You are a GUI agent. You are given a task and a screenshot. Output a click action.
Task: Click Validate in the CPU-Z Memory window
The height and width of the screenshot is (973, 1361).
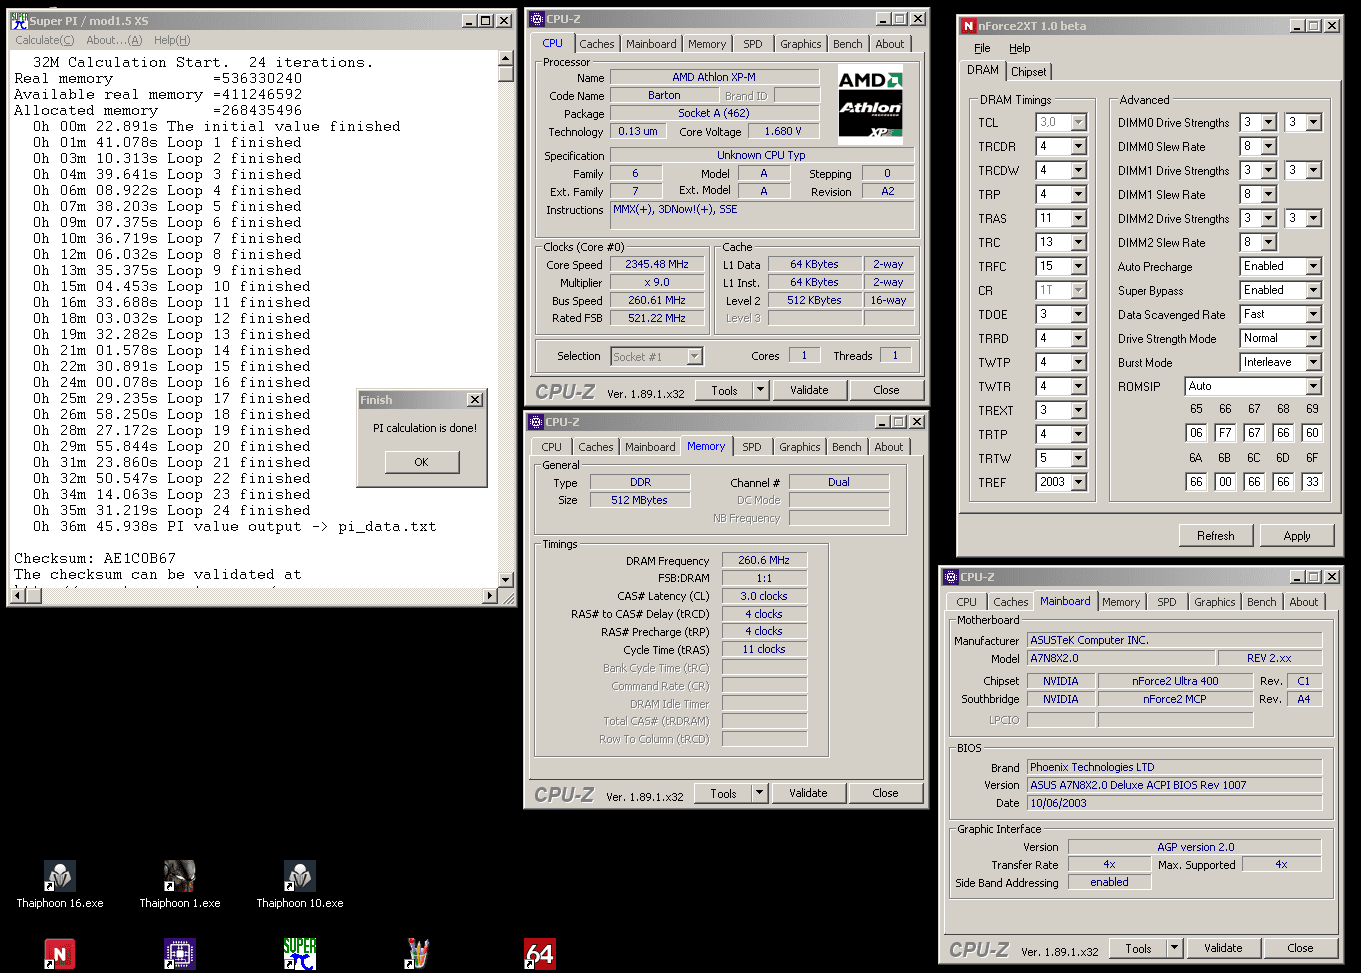[808, 793]
